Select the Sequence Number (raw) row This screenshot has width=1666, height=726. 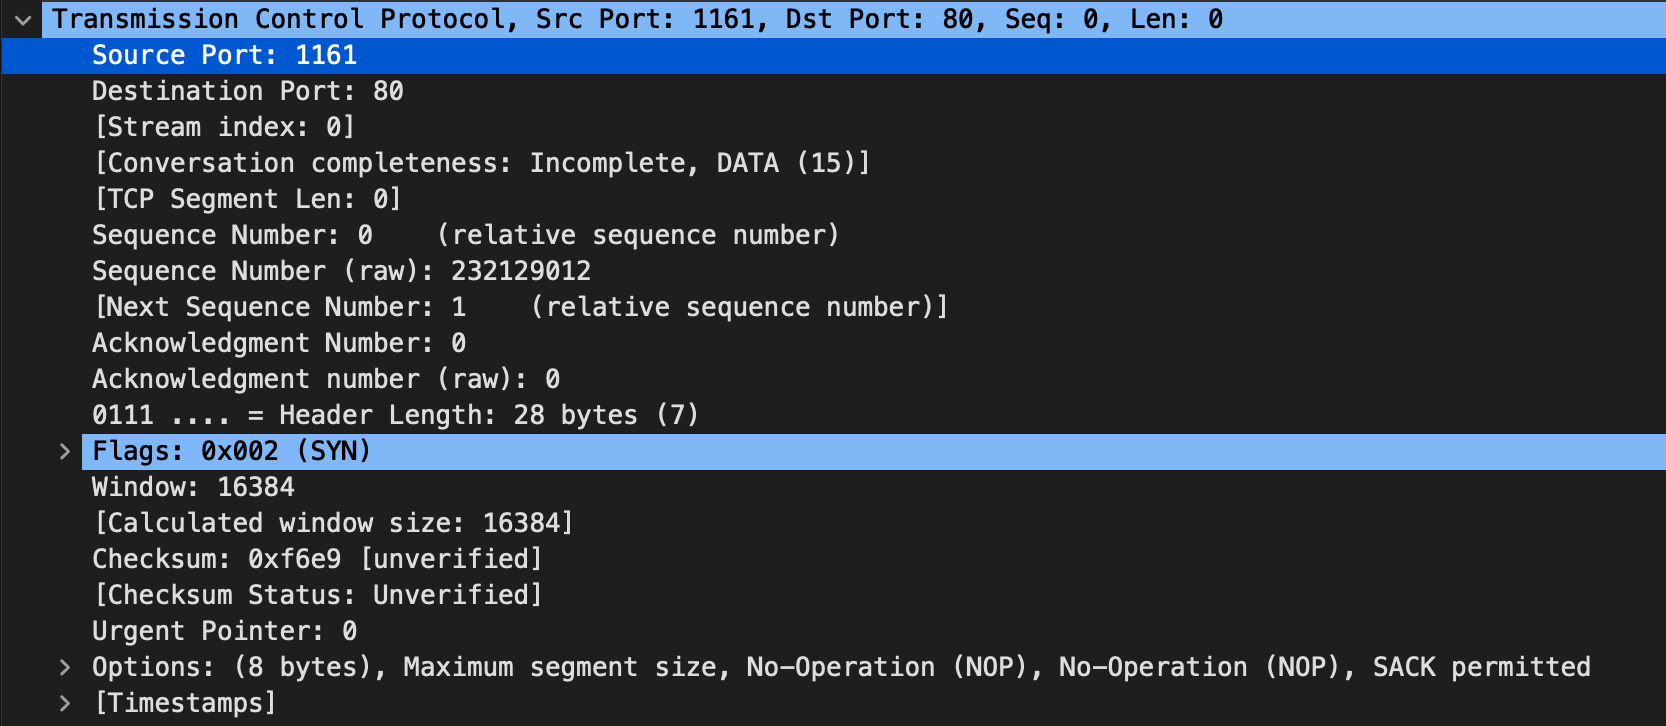click(833, 271)
